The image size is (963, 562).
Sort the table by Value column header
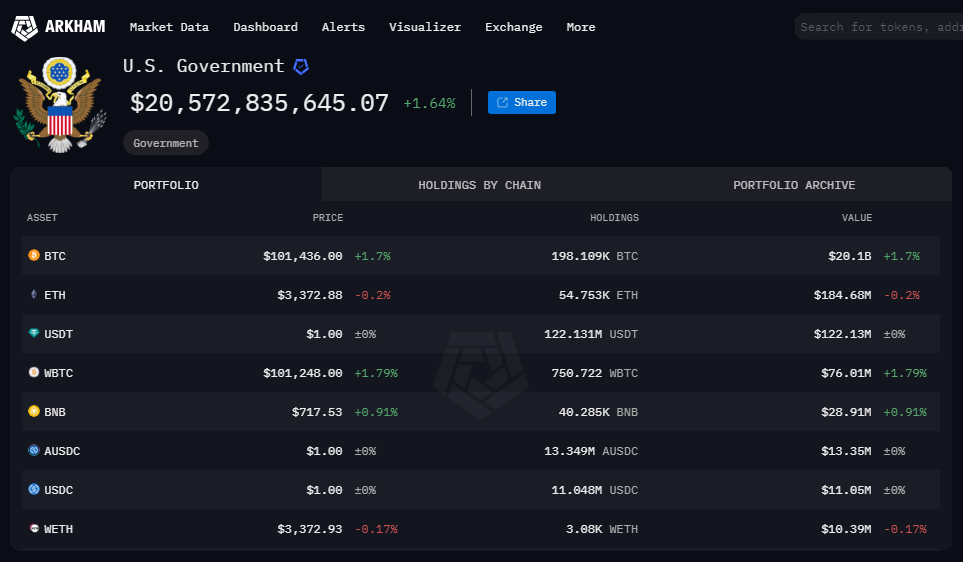point(856,218)
